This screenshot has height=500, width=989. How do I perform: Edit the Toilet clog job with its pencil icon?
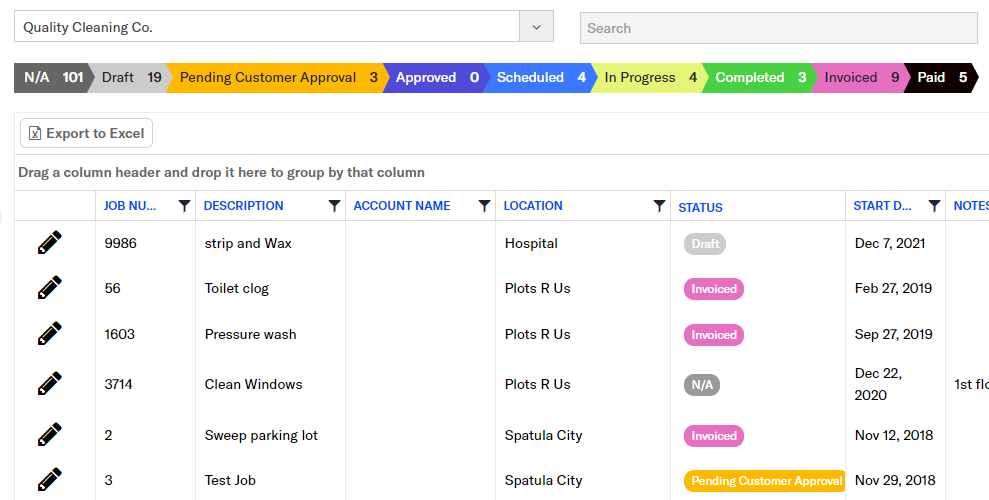pos(50,288)
